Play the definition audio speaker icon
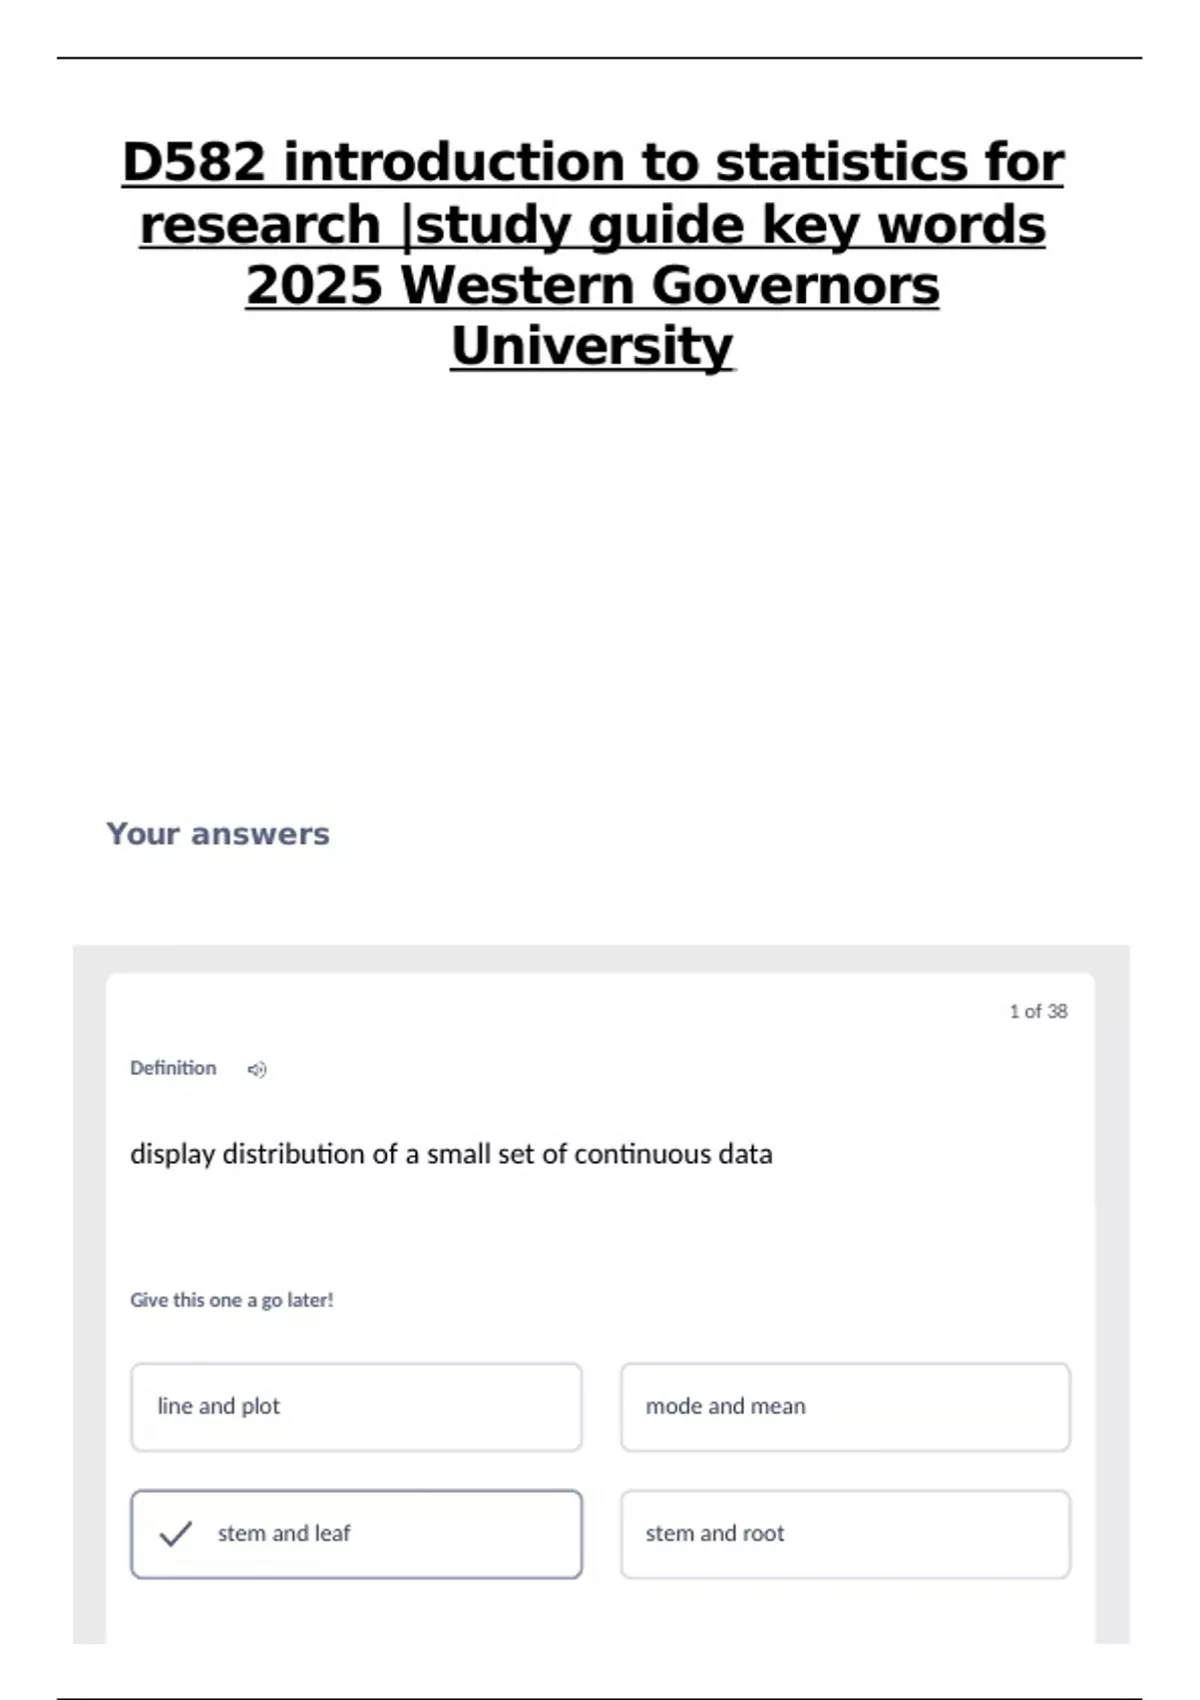 pos(257,1070)
